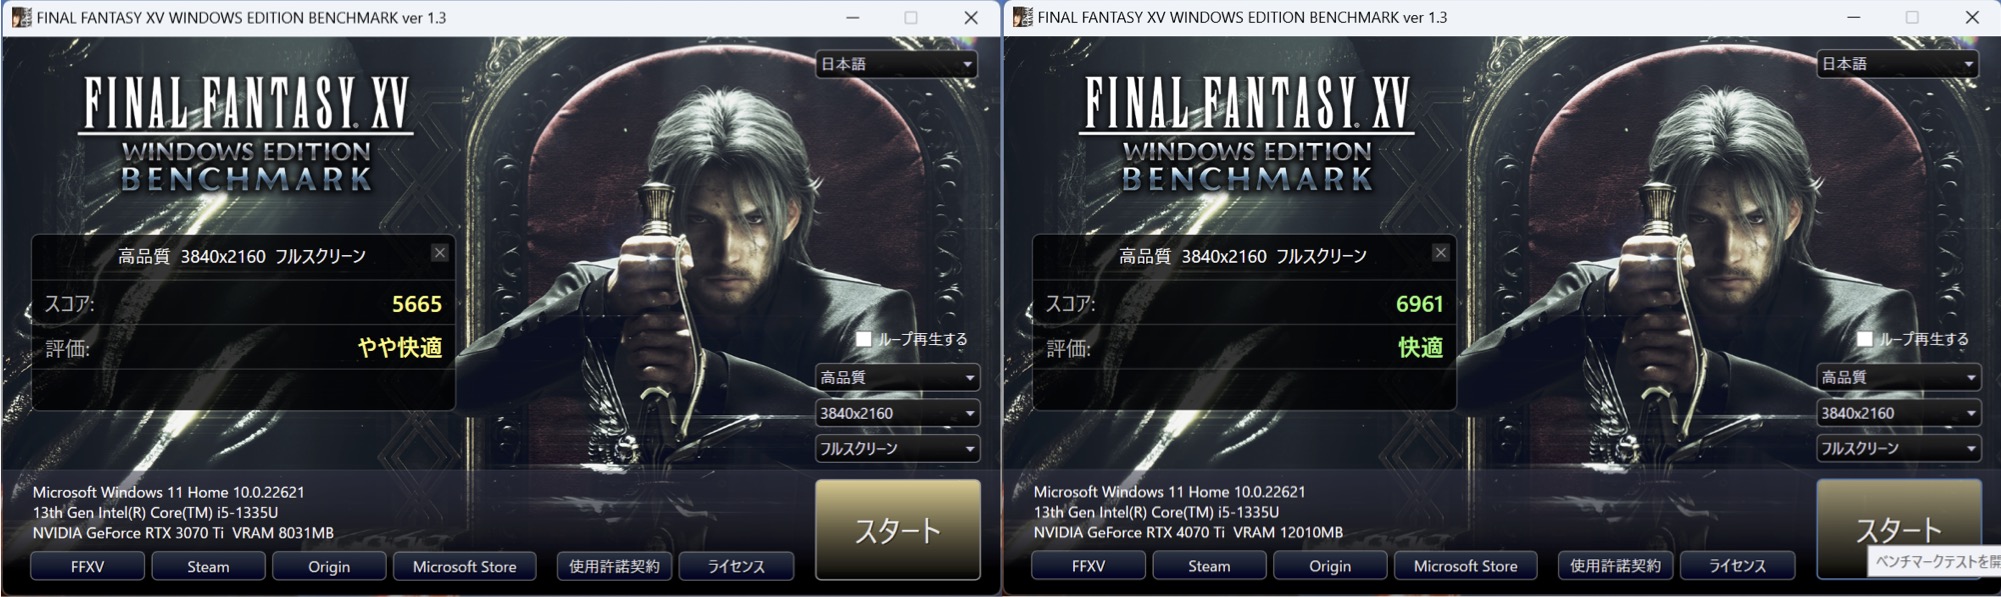
Task: Click the 高品質 3840x2160 フルスクリーン header in left window
Action: [x=242, y=256]
